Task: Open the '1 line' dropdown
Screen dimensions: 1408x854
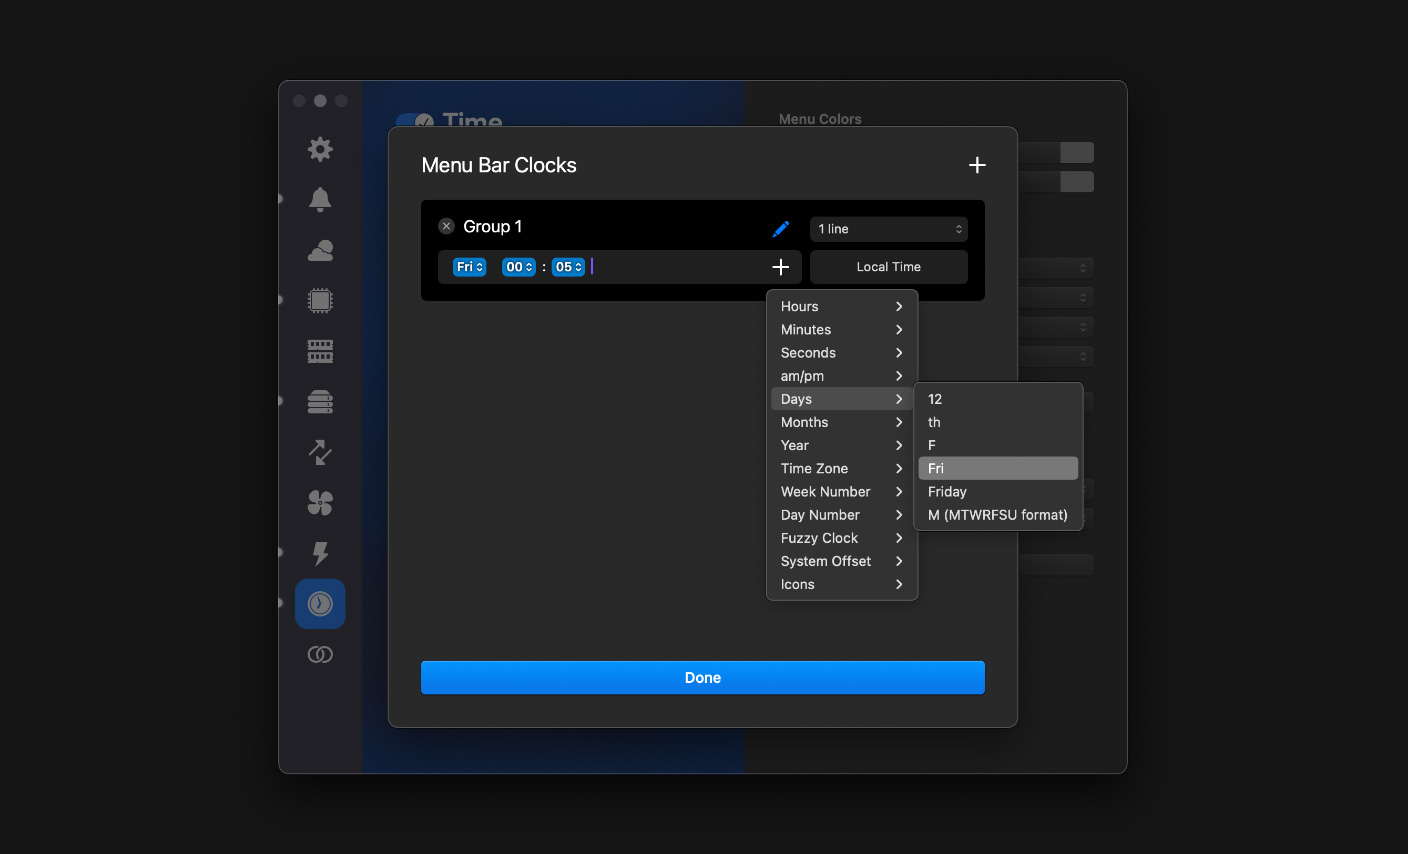Action: pyautogui.click(x=889, y=229)
